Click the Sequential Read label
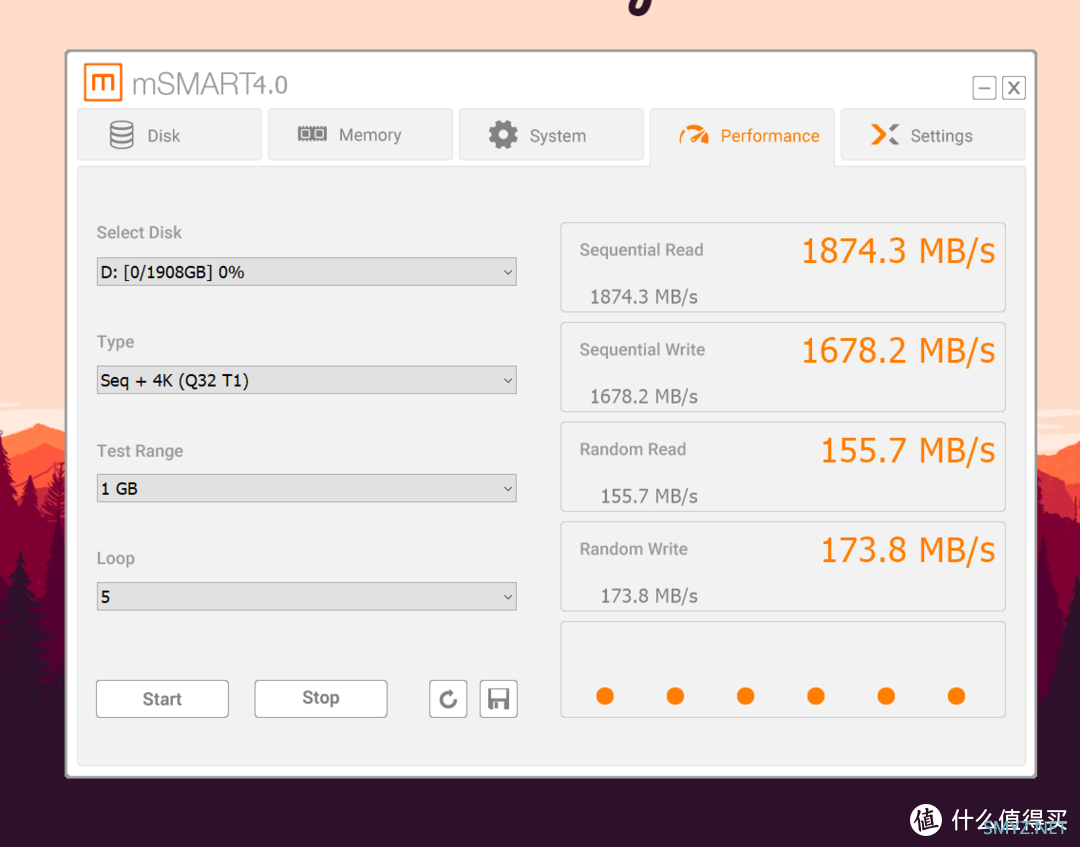Viewport: 1080px width, 847px height. pos(641,250)
